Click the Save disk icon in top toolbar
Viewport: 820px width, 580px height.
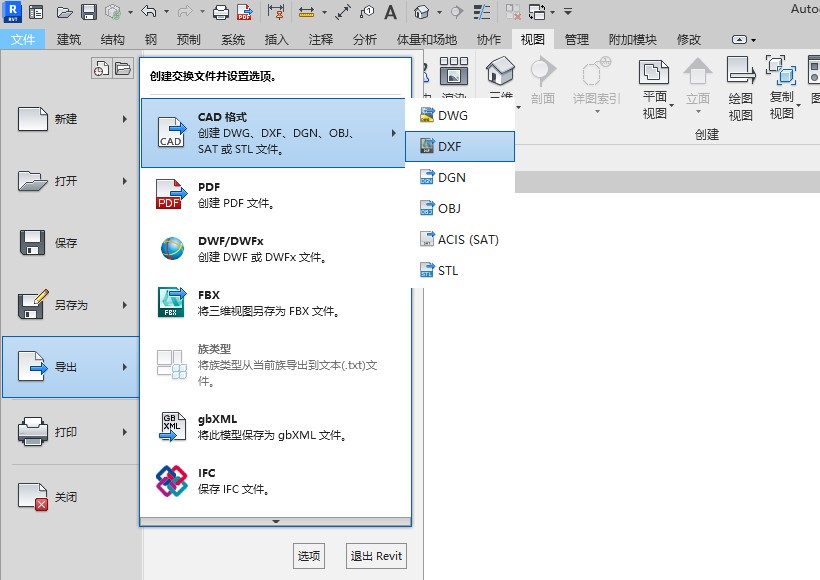(x=88, y=13)
